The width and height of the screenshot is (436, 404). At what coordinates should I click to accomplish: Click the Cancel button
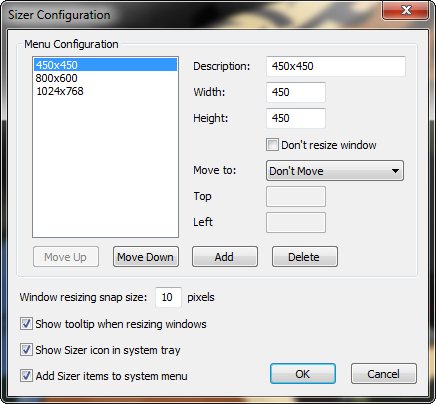[384, 374]
